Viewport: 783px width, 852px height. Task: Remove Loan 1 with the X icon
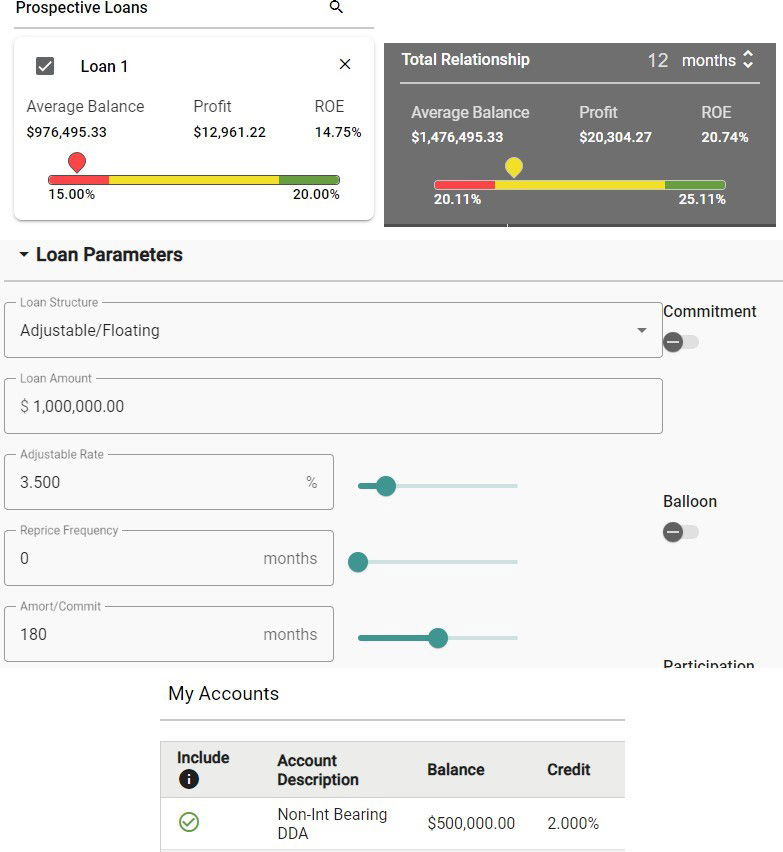[345, 65]
